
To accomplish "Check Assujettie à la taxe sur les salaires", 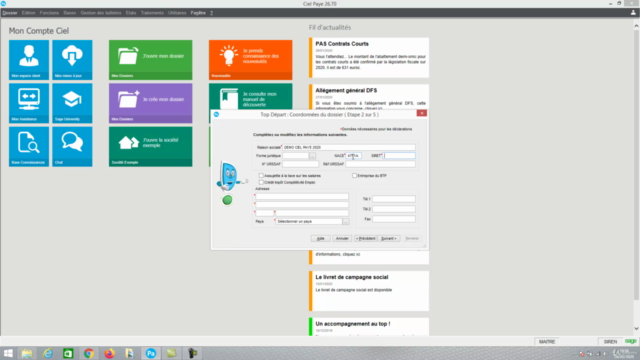I will [261, 176].
